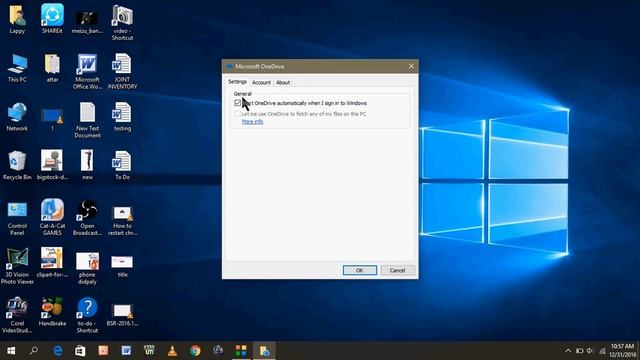Launch Cat-A-Cat GAMES shortcut

pyautogui.click(x=52, y=217)
